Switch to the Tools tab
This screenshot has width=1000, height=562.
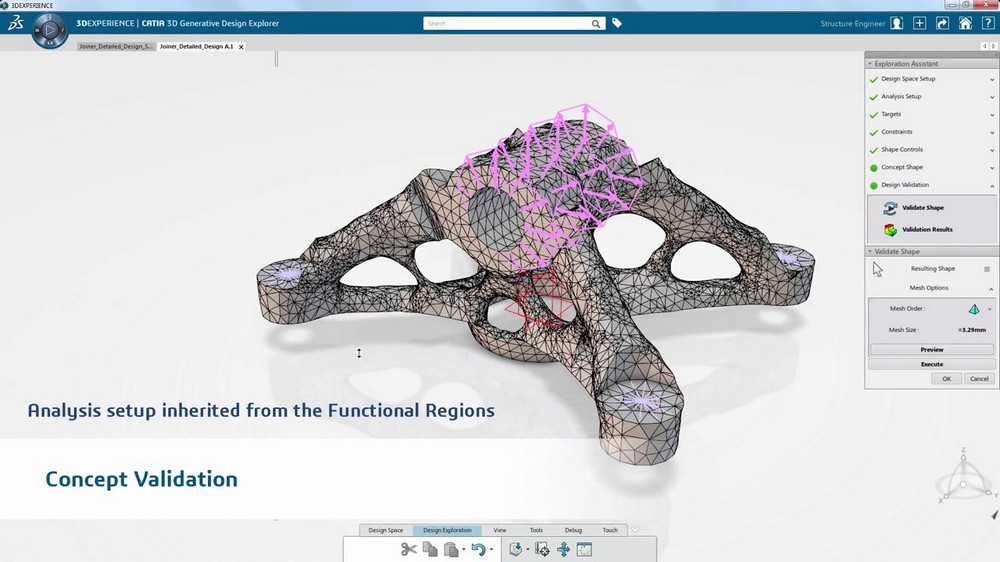[x=536, y=530]
